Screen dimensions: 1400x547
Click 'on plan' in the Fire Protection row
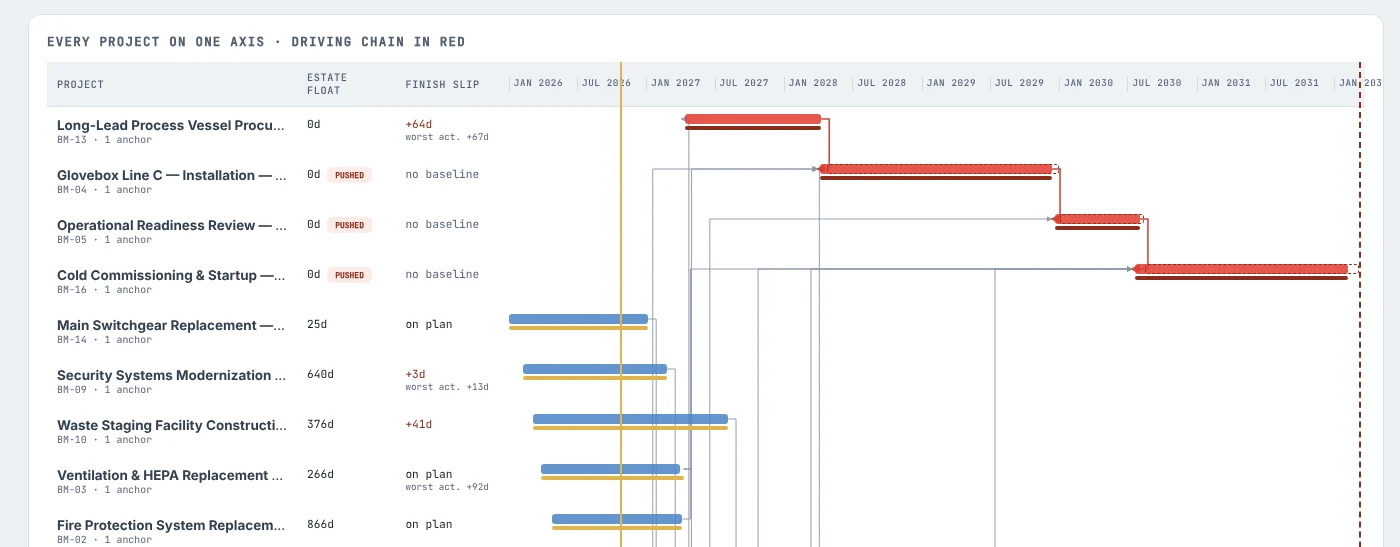(429, 524)
